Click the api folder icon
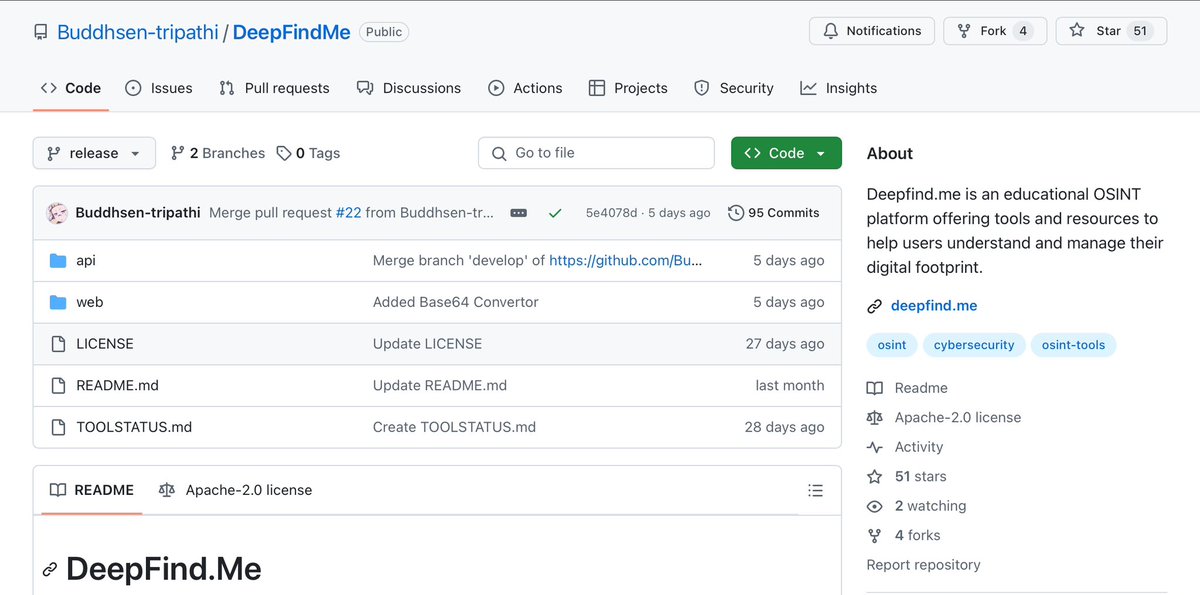Screen dimensions: 1200x595 (58, 261)
